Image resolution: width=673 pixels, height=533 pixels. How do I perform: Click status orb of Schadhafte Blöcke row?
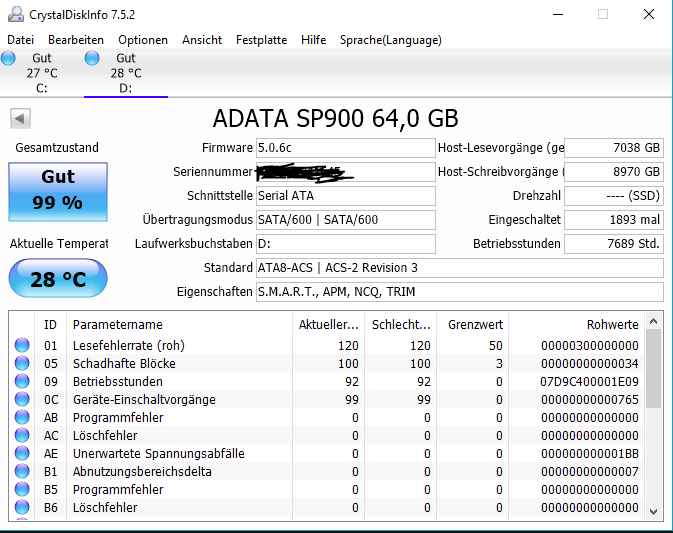22,363
